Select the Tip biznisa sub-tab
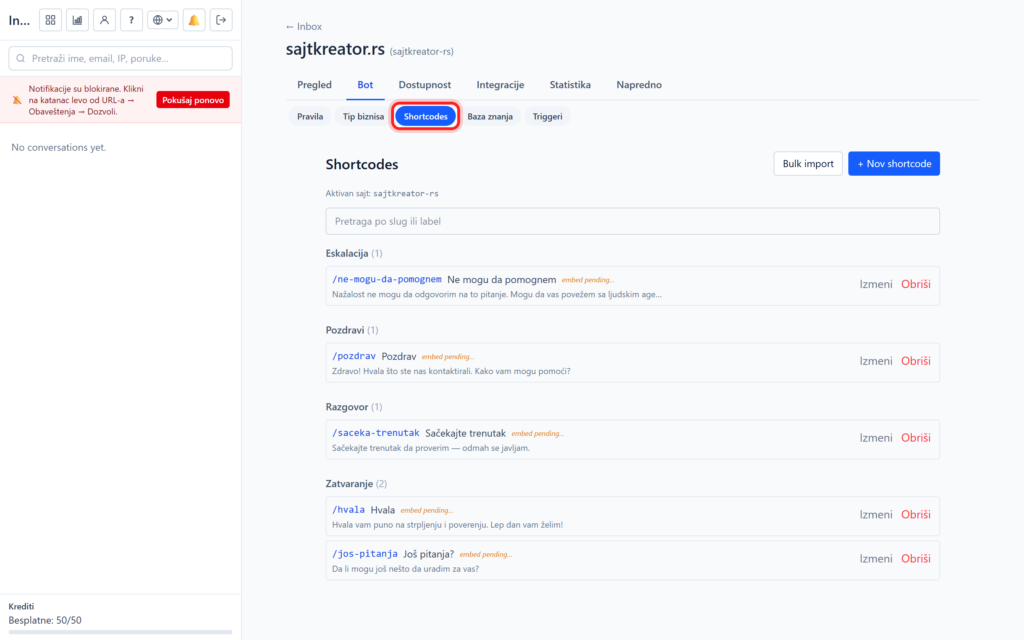 point(363,117)
